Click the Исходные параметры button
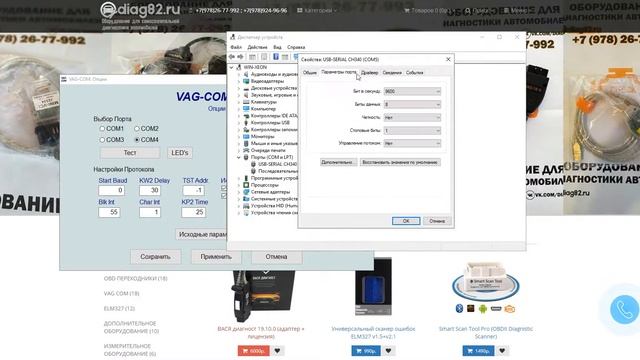640x360 pixels. 202,234
